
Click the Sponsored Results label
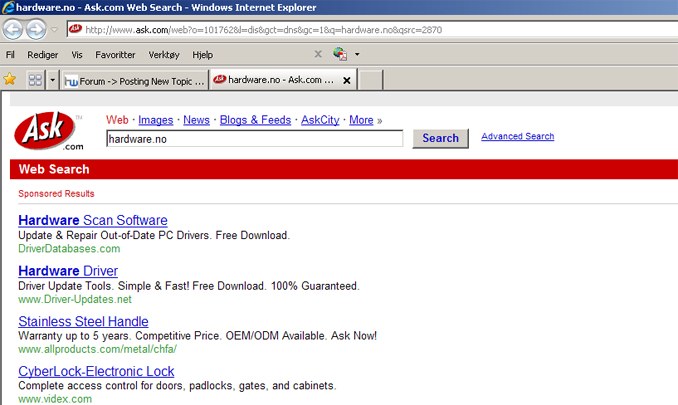tap(56, 194)
